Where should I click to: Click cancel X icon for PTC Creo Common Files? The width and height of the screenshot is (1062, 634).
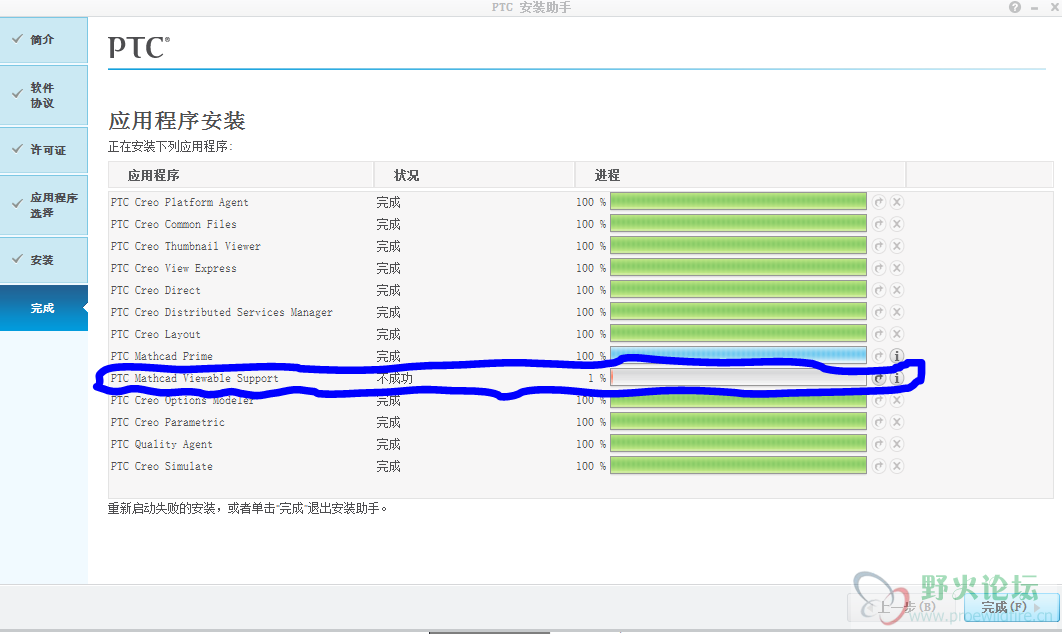897,224
